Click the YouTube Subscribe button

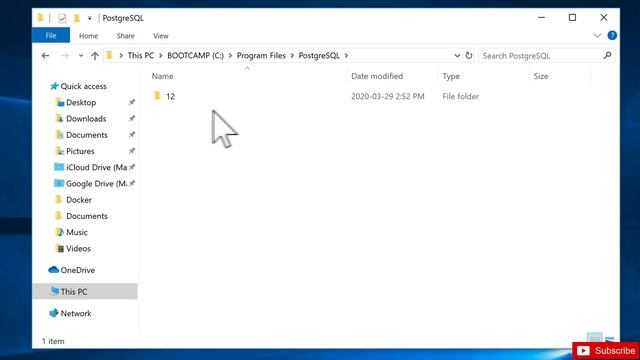606,351
